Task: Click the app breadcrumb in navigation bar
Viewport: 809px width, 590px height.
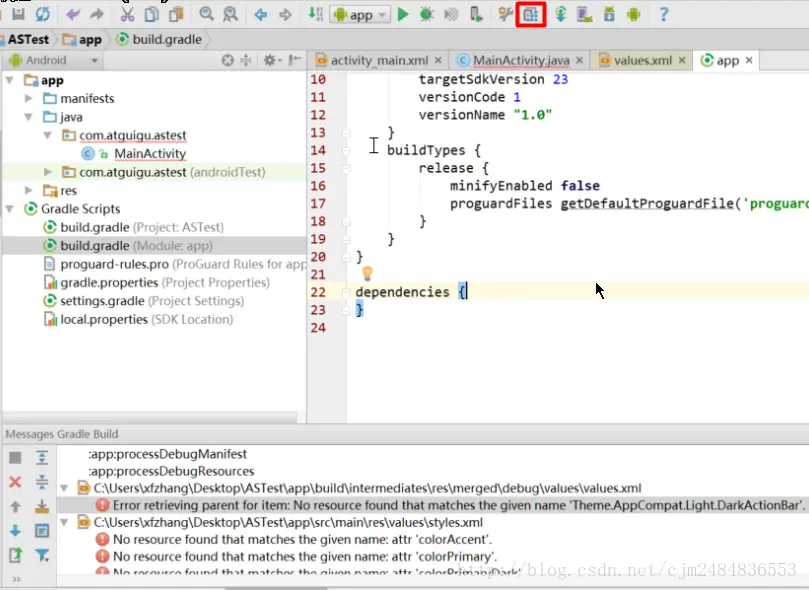Action: coord(82,40)
